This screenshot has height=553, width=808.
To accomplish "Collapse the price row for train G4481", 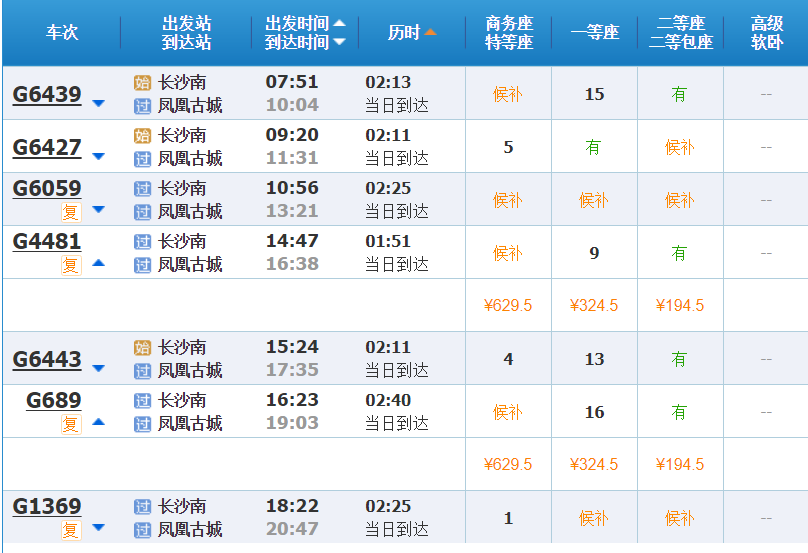I will click(98, 263).
